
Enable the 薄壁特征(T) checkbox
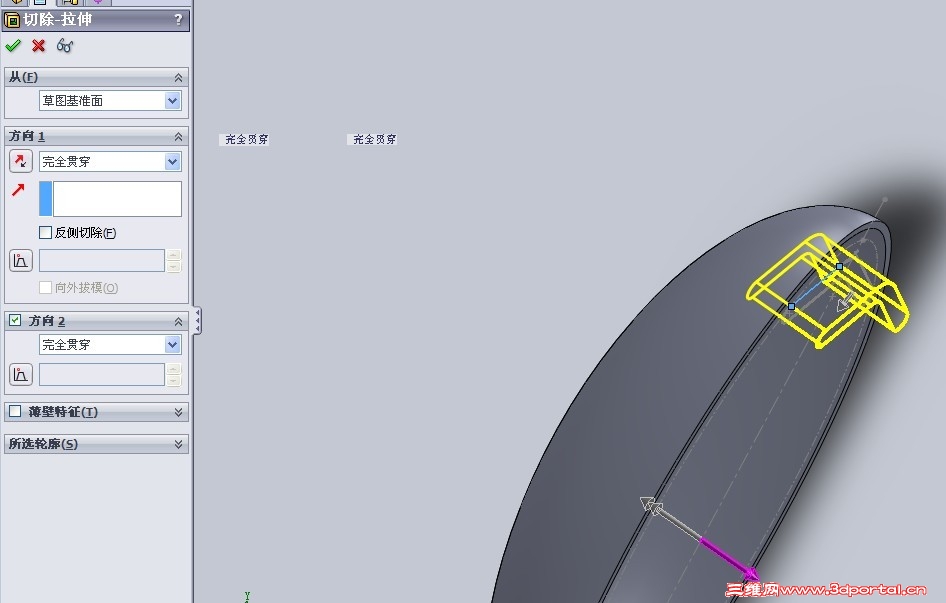coord(15,411)
